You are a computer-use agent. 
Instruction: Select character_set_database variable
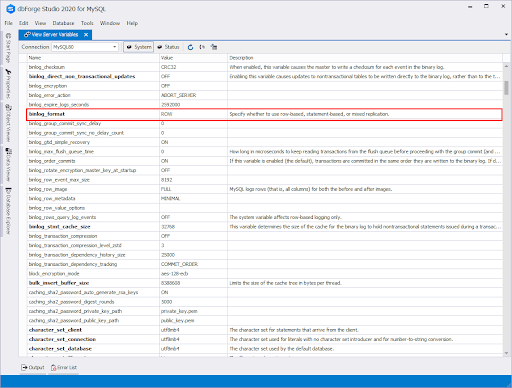(x=60, y=349)
